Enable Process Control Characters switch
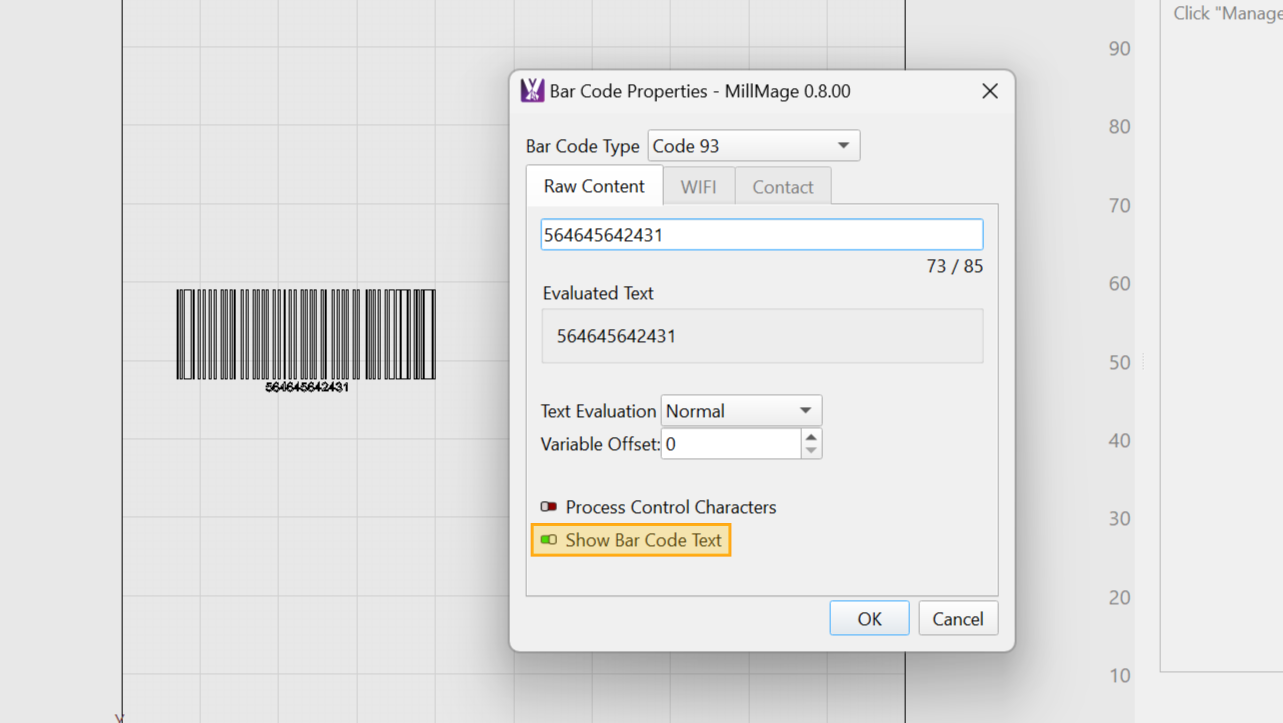Viewport: 1283px width, 723px height. [549, 507]
